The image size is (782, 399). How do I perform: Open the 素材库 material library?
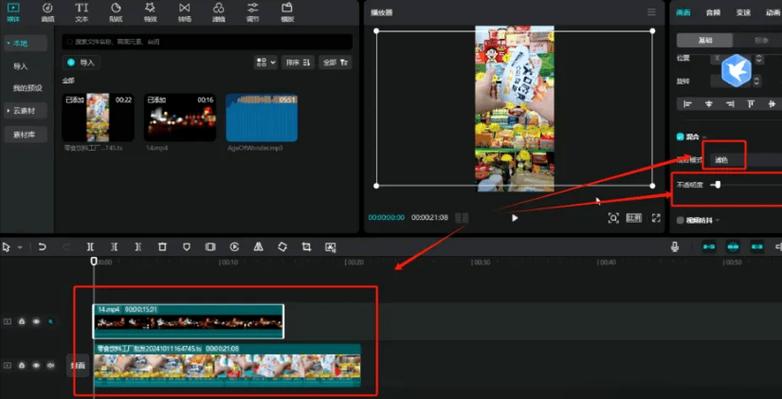click(x=25, y=134)
